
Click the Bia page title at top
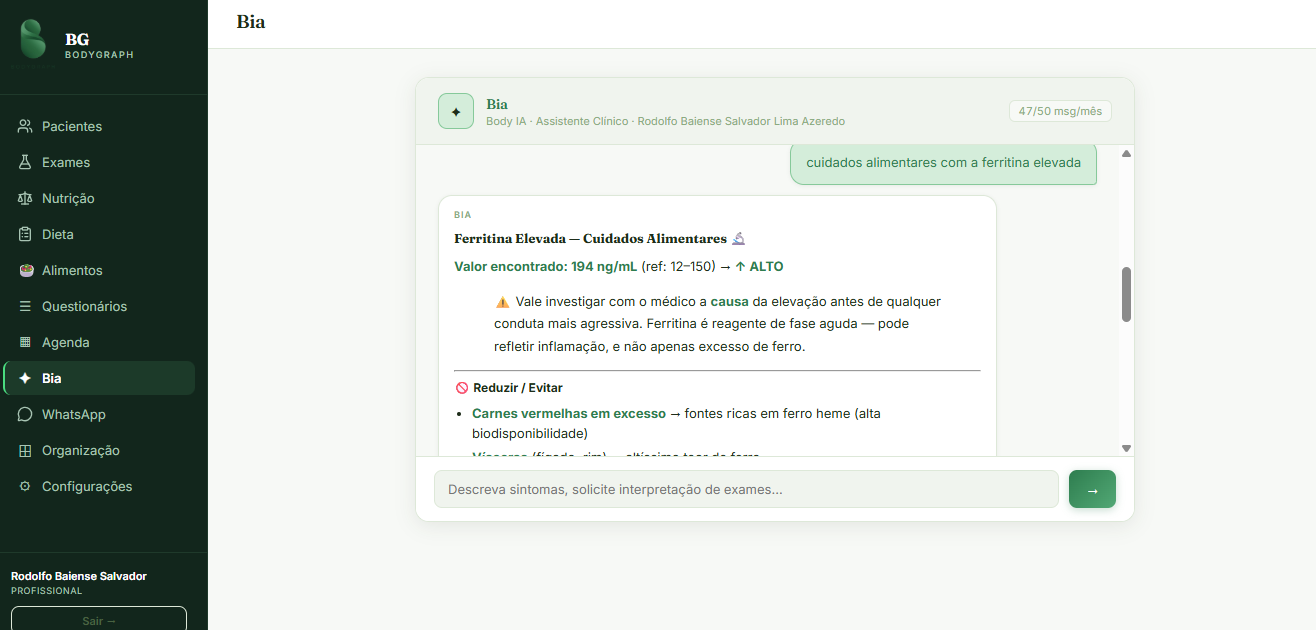[251, 21]
